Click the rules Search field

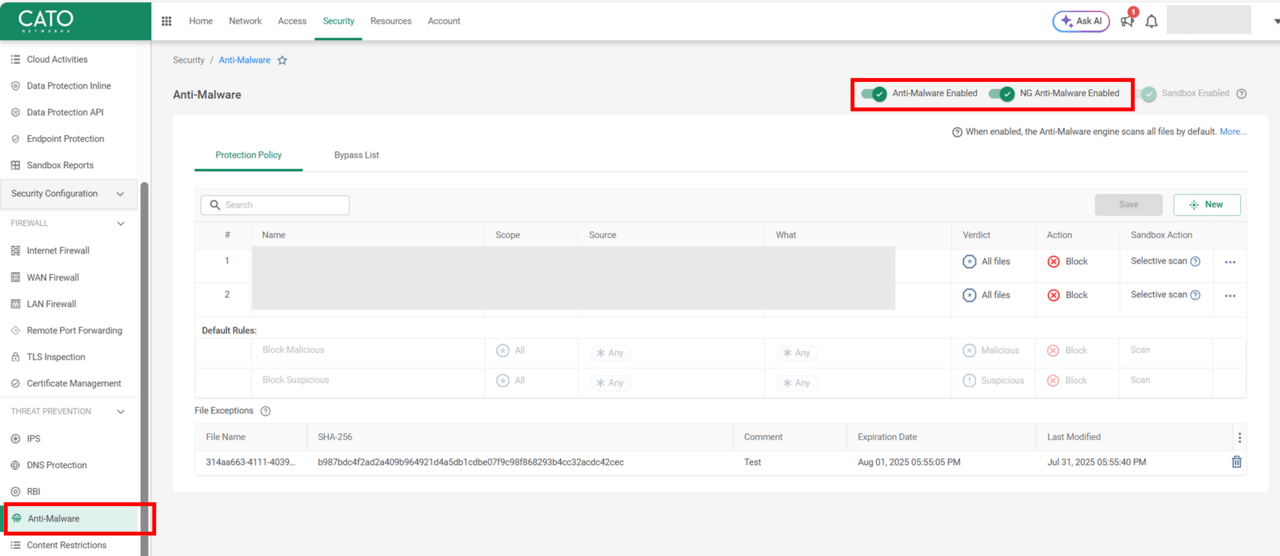[275, 205]
